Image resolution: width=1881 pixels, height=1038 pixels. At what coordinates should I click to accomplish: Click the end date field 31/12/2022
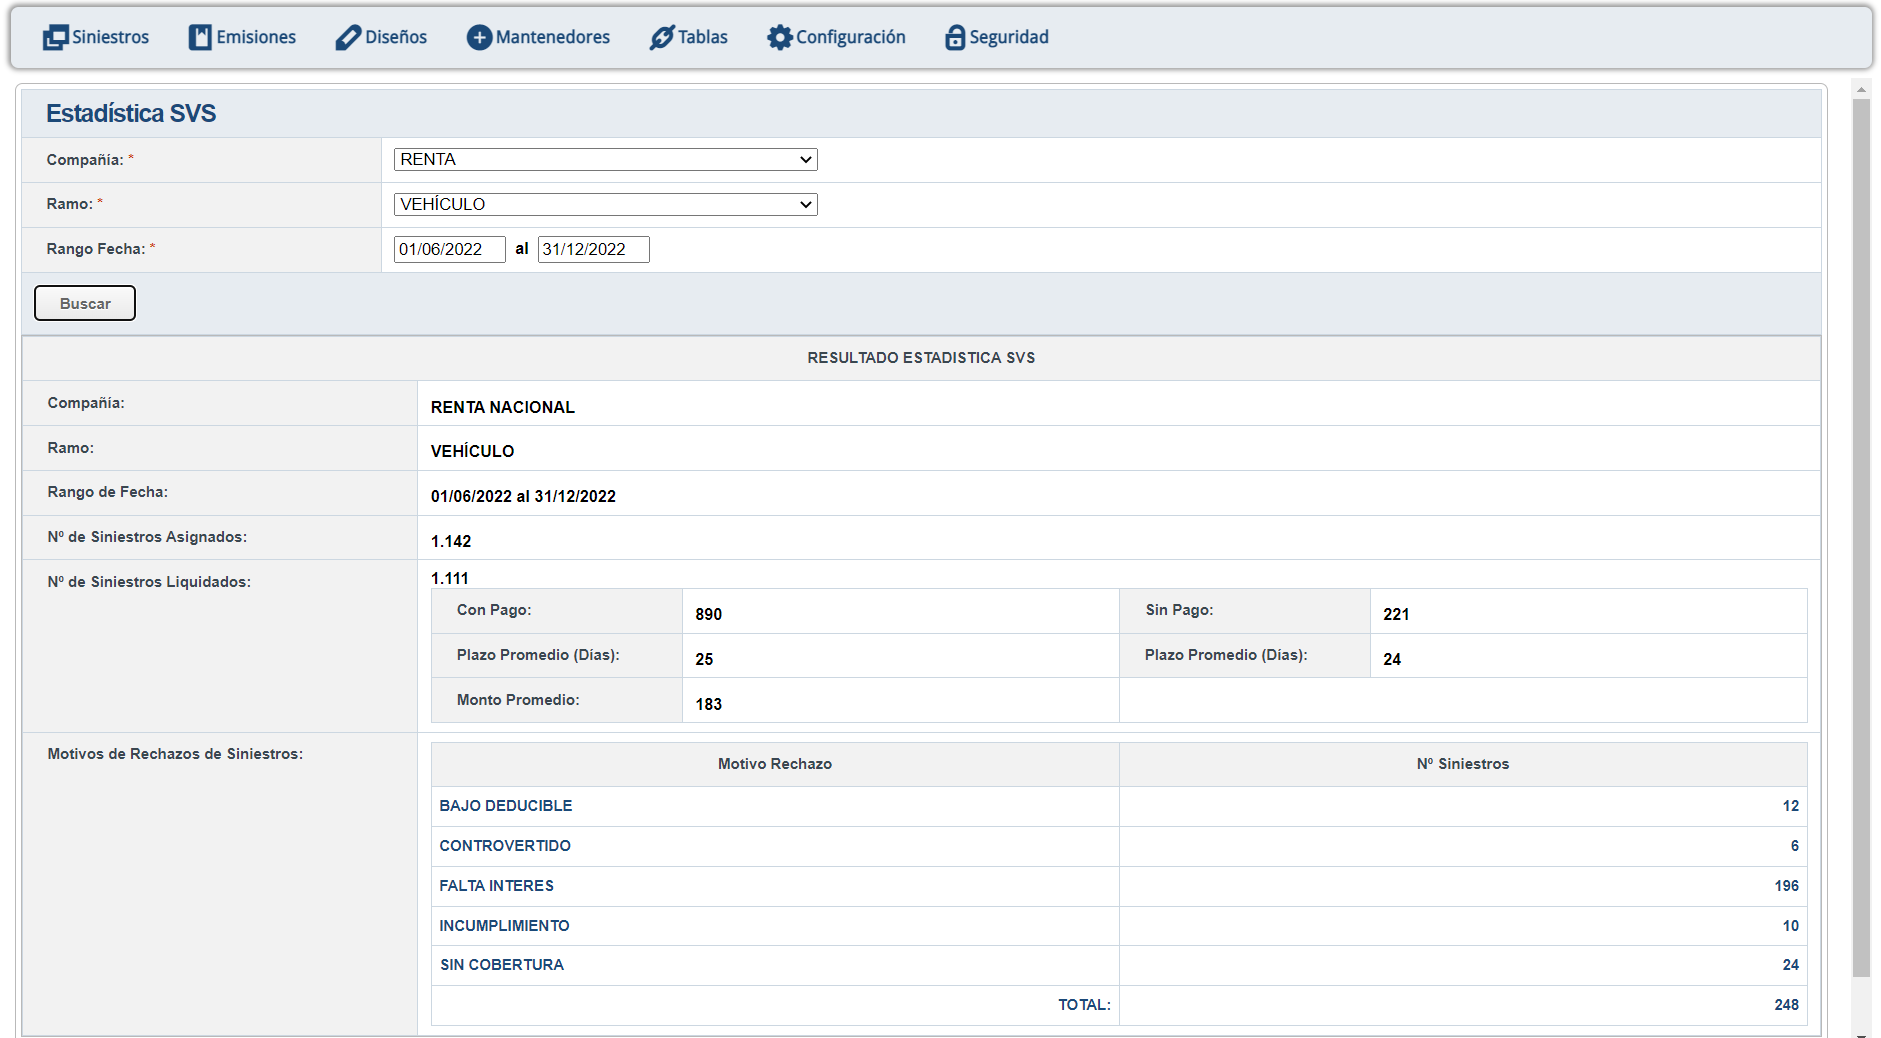point(593,250)
